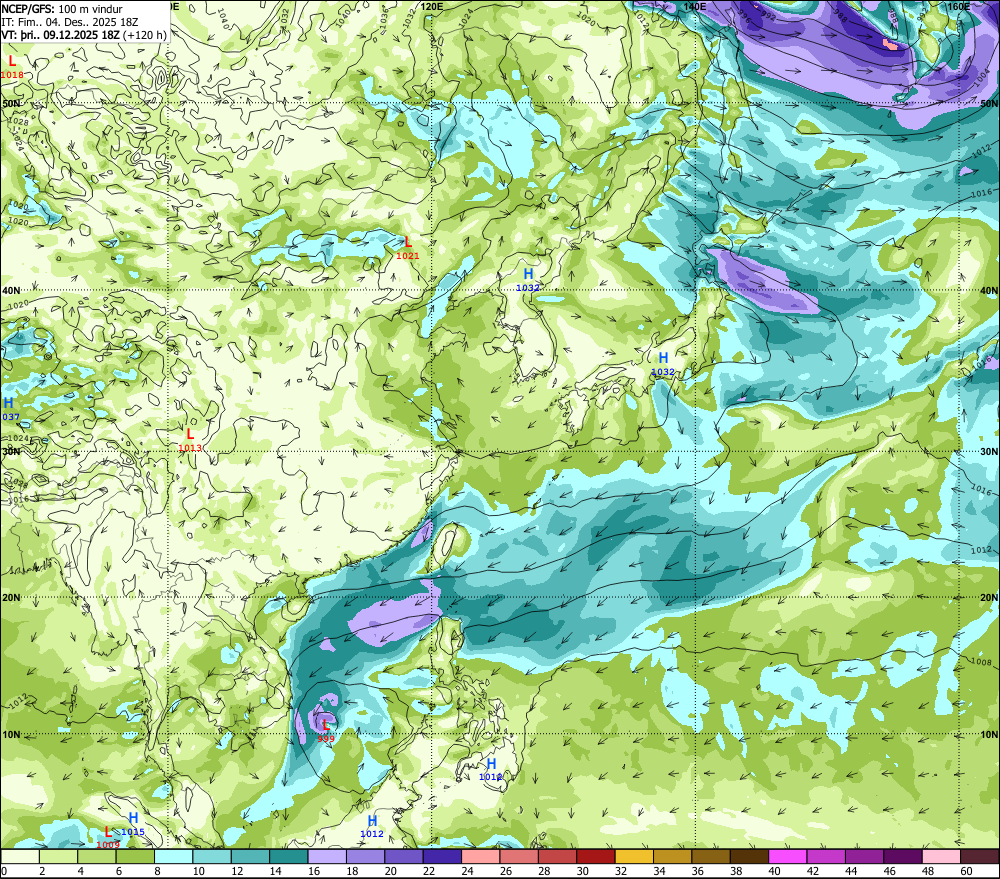Click the H 1032 marker over Japan
The width and height of the screenshot is (1000, 879).
pyautogui.click(x=663, y=364)
